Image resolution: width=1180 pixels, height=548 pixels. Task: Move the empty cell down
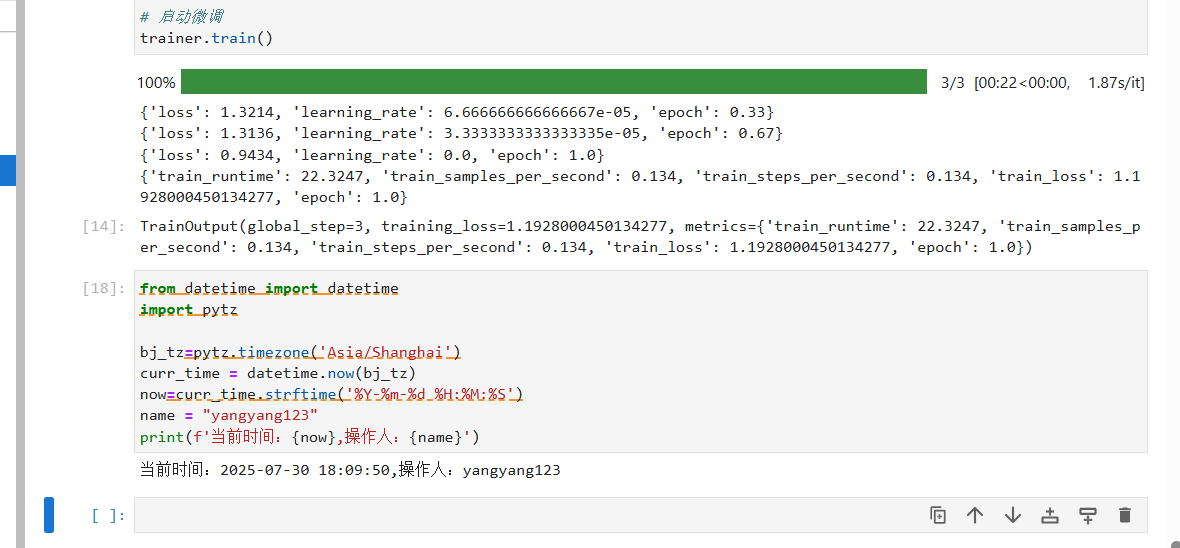tap(1012, 515)
